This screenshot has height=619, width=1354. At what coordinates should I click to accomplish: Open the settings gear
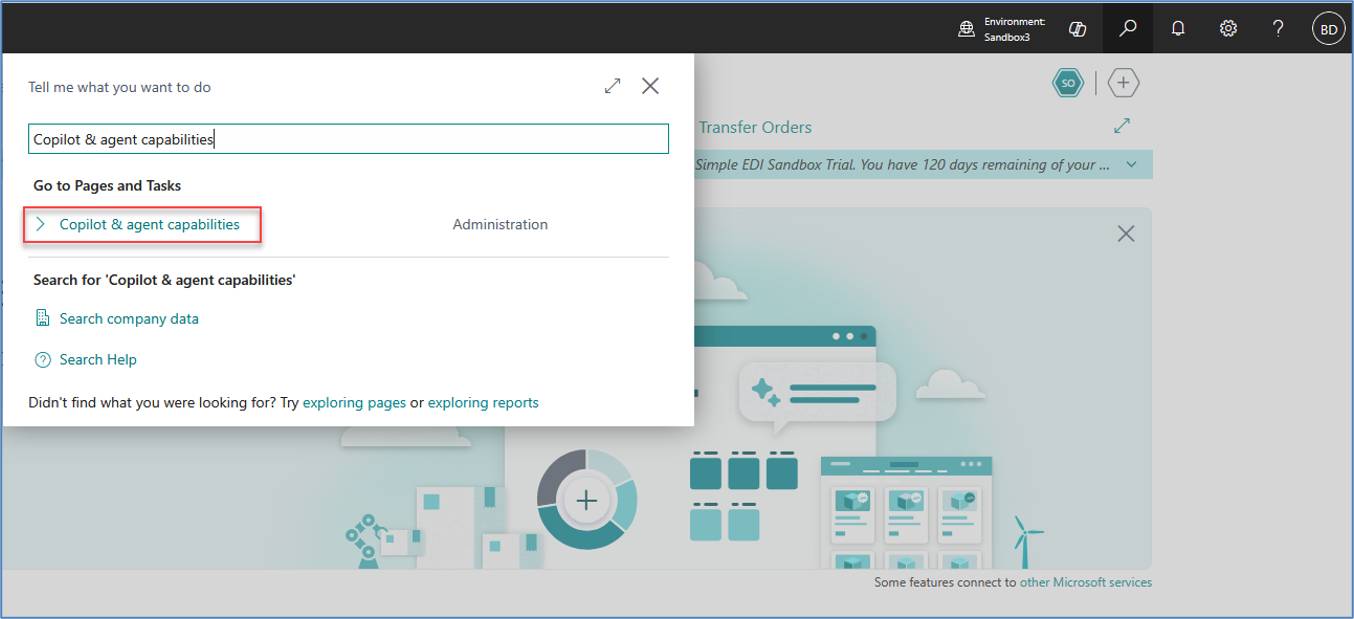1228,29
